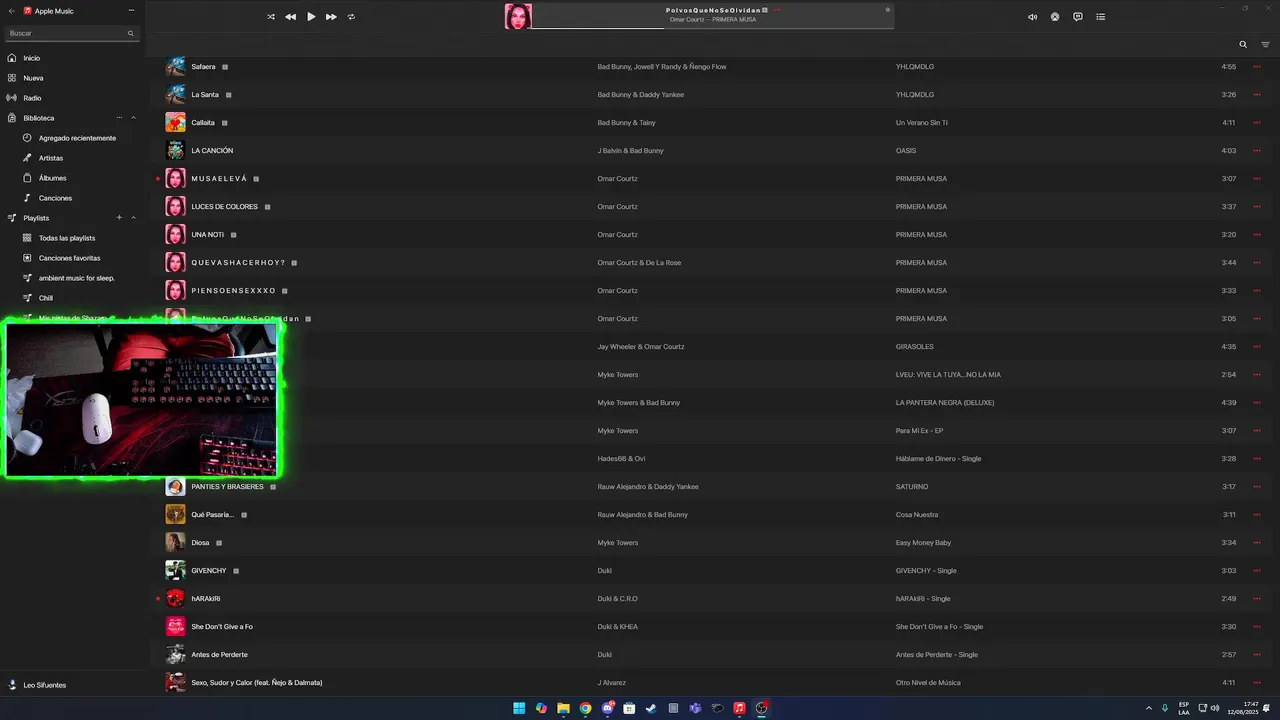Screen dimensions: 1280x720
Task: Open the Biblioteca more options dots
Action: coord(119,118)
